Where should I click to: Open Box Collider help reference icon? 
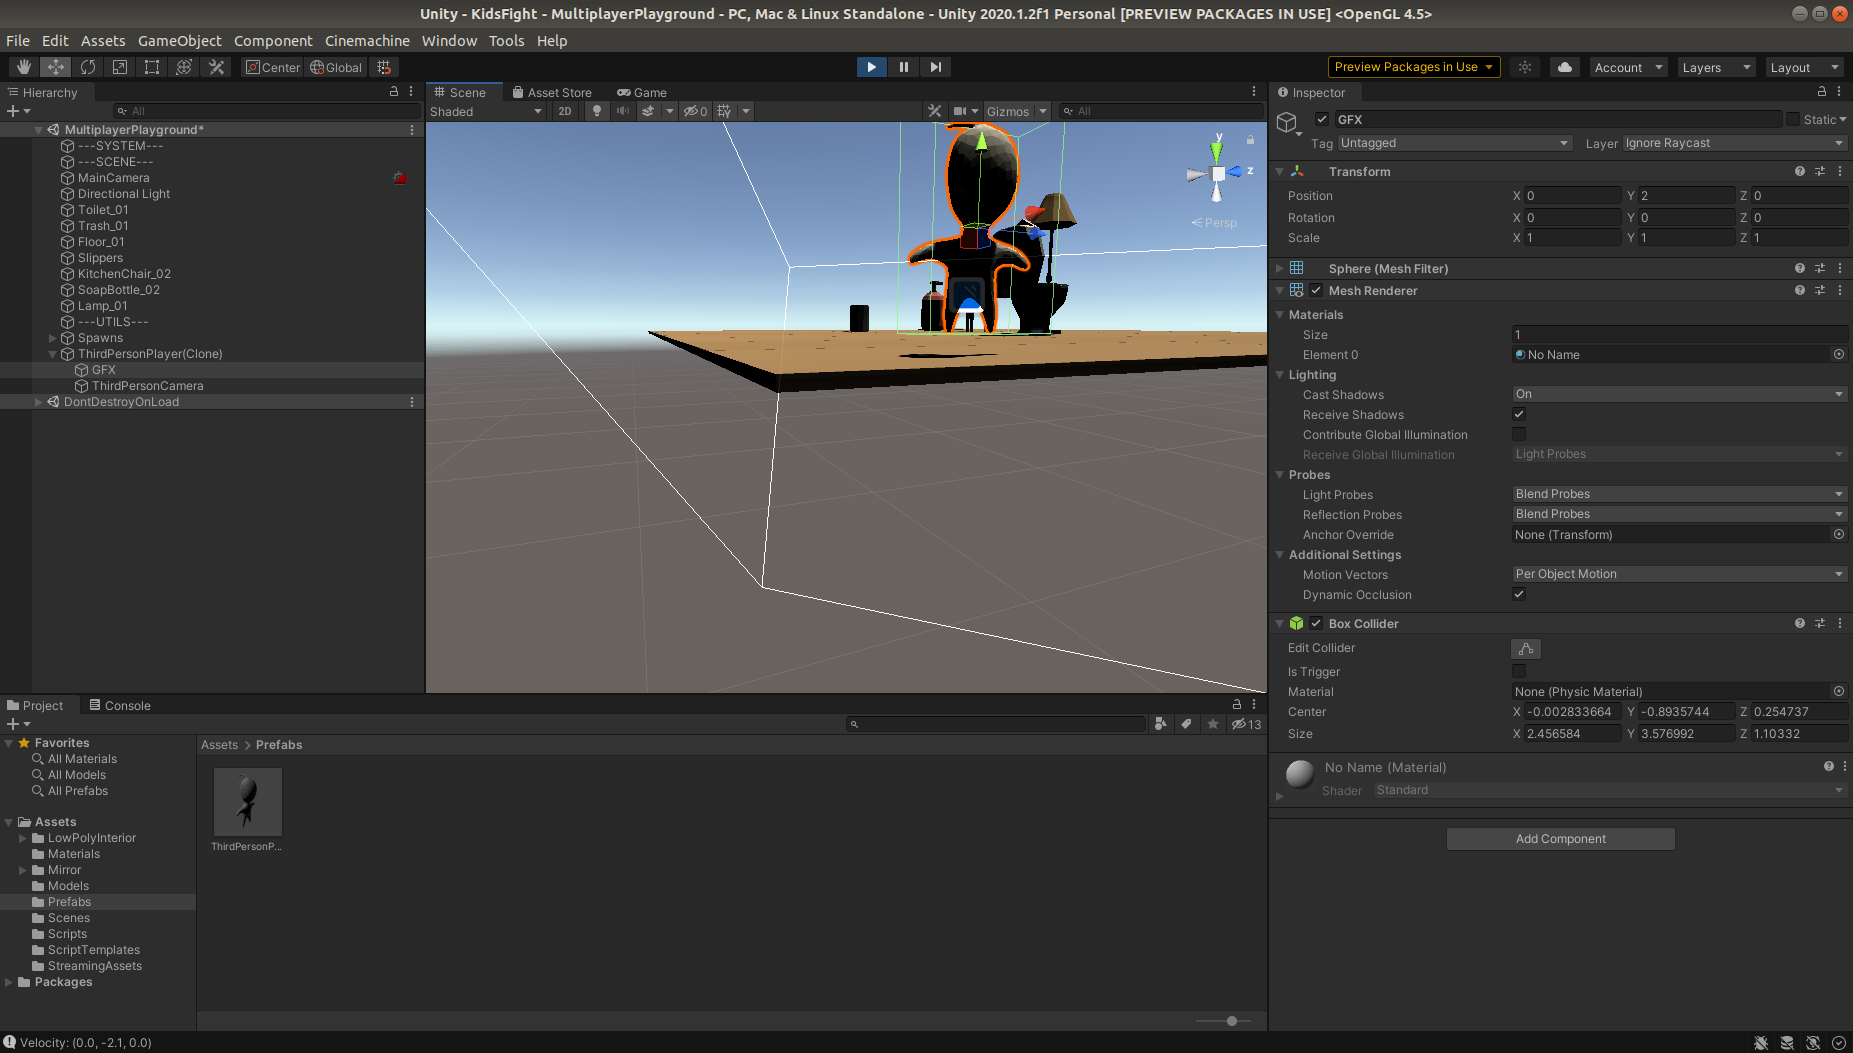coord(1800,623)
